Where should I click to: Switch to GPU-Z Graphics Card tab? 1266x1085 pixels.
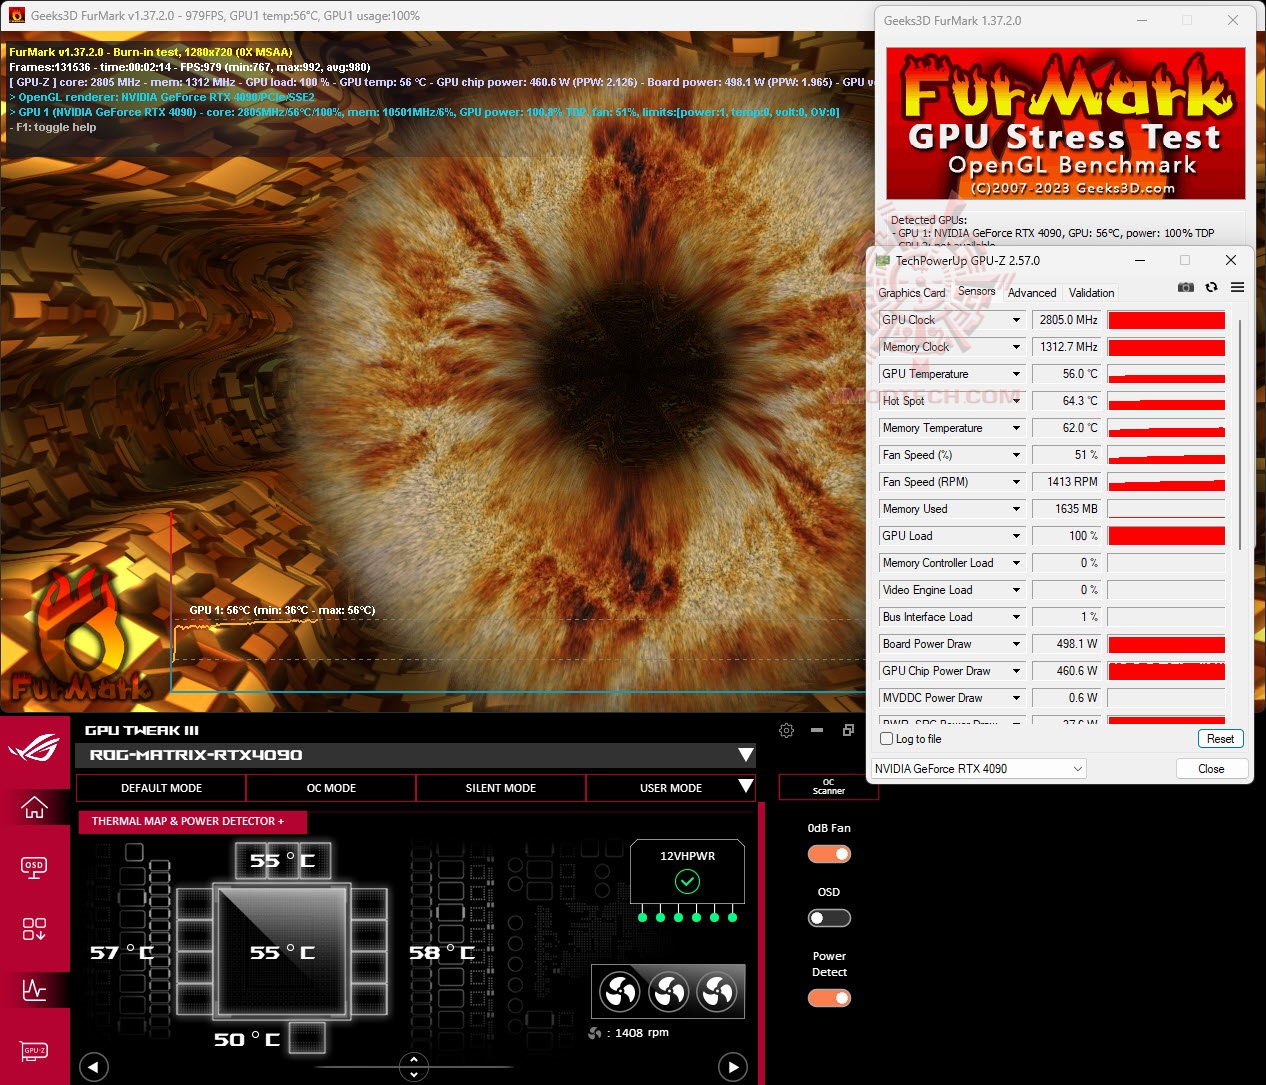(x=912, y=293)
